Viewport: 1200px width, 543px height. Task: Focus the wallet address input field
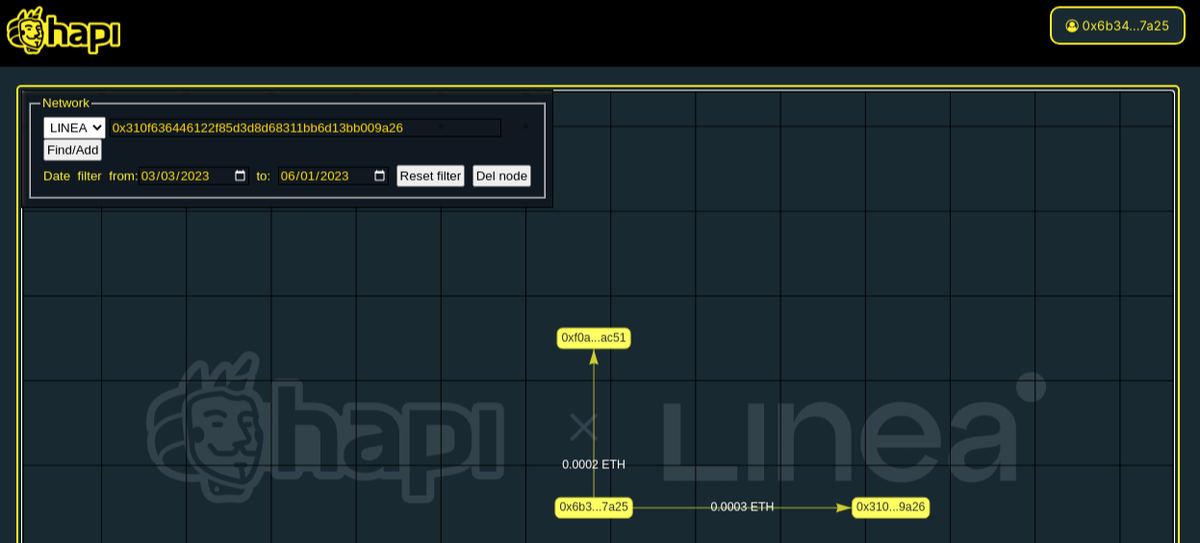click(x=305, y=128)
